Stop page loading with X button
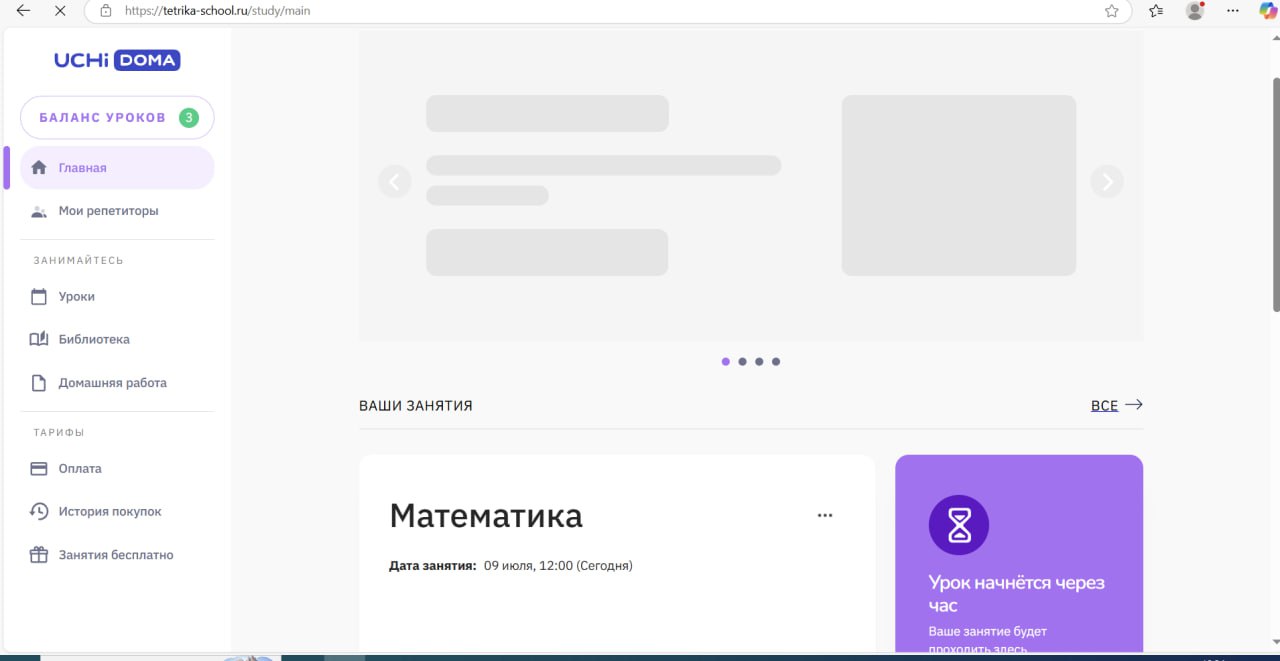Screen dimensions: 1280x661 [60, 11]
